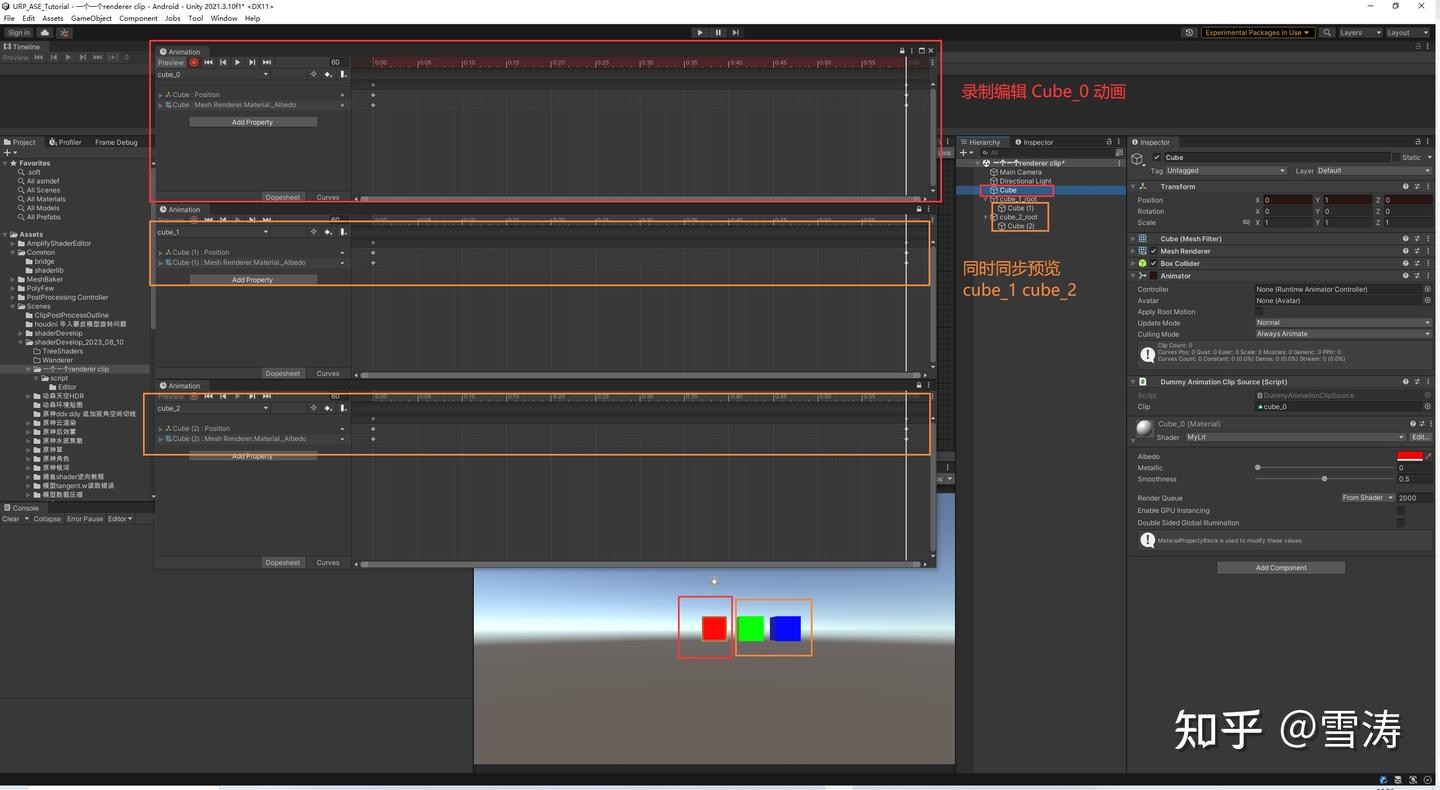
Task: Play the cube_0 animation preview
Action: point(237,62)
